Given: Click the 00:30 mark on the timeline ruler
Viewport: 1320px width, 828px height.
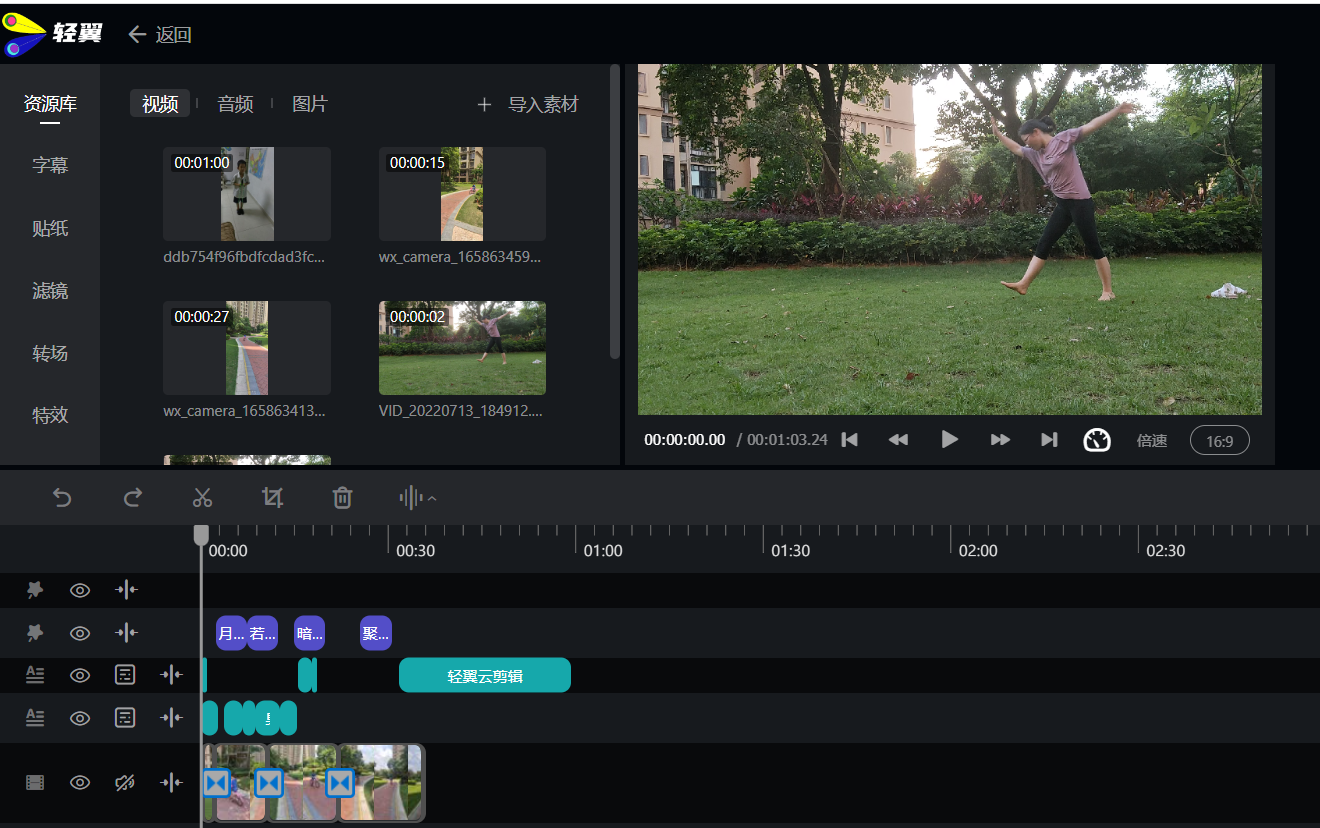Looking at the screenshot, I should point(415,550).
